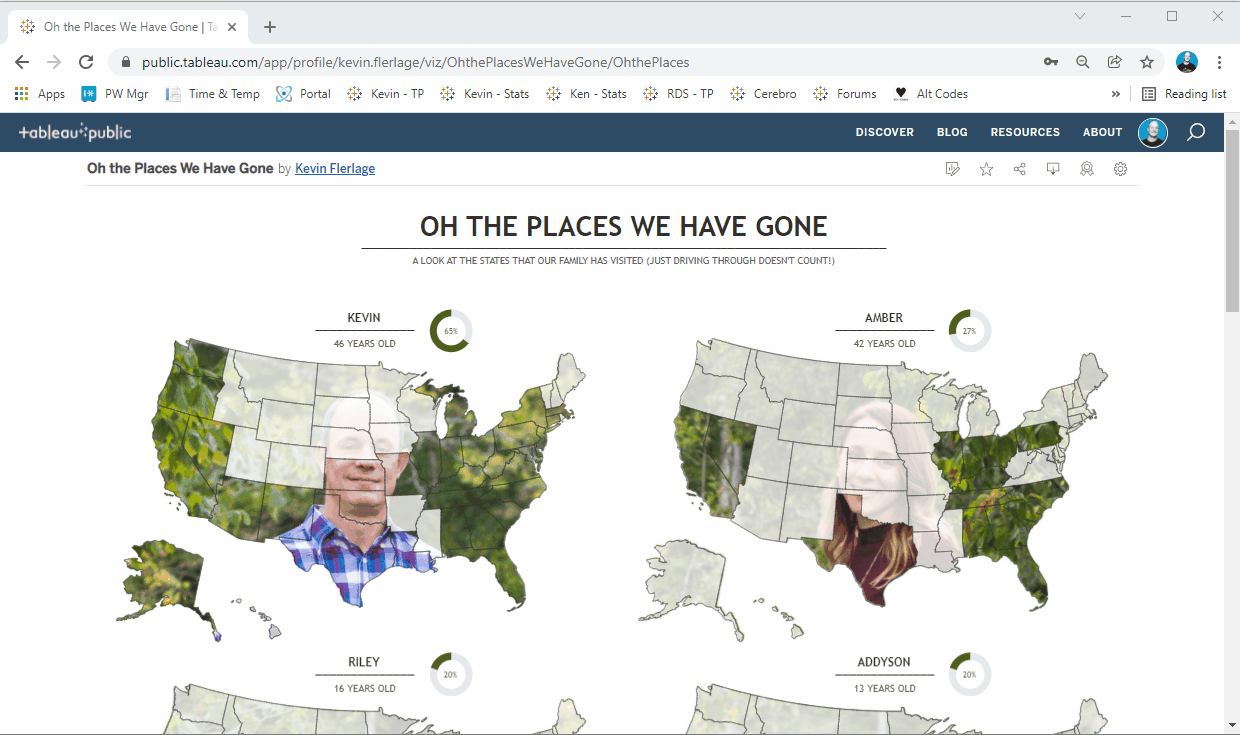Open Cerebro bookmark
The width and height of the screenshot is (1240, 735).
[763, 94]
